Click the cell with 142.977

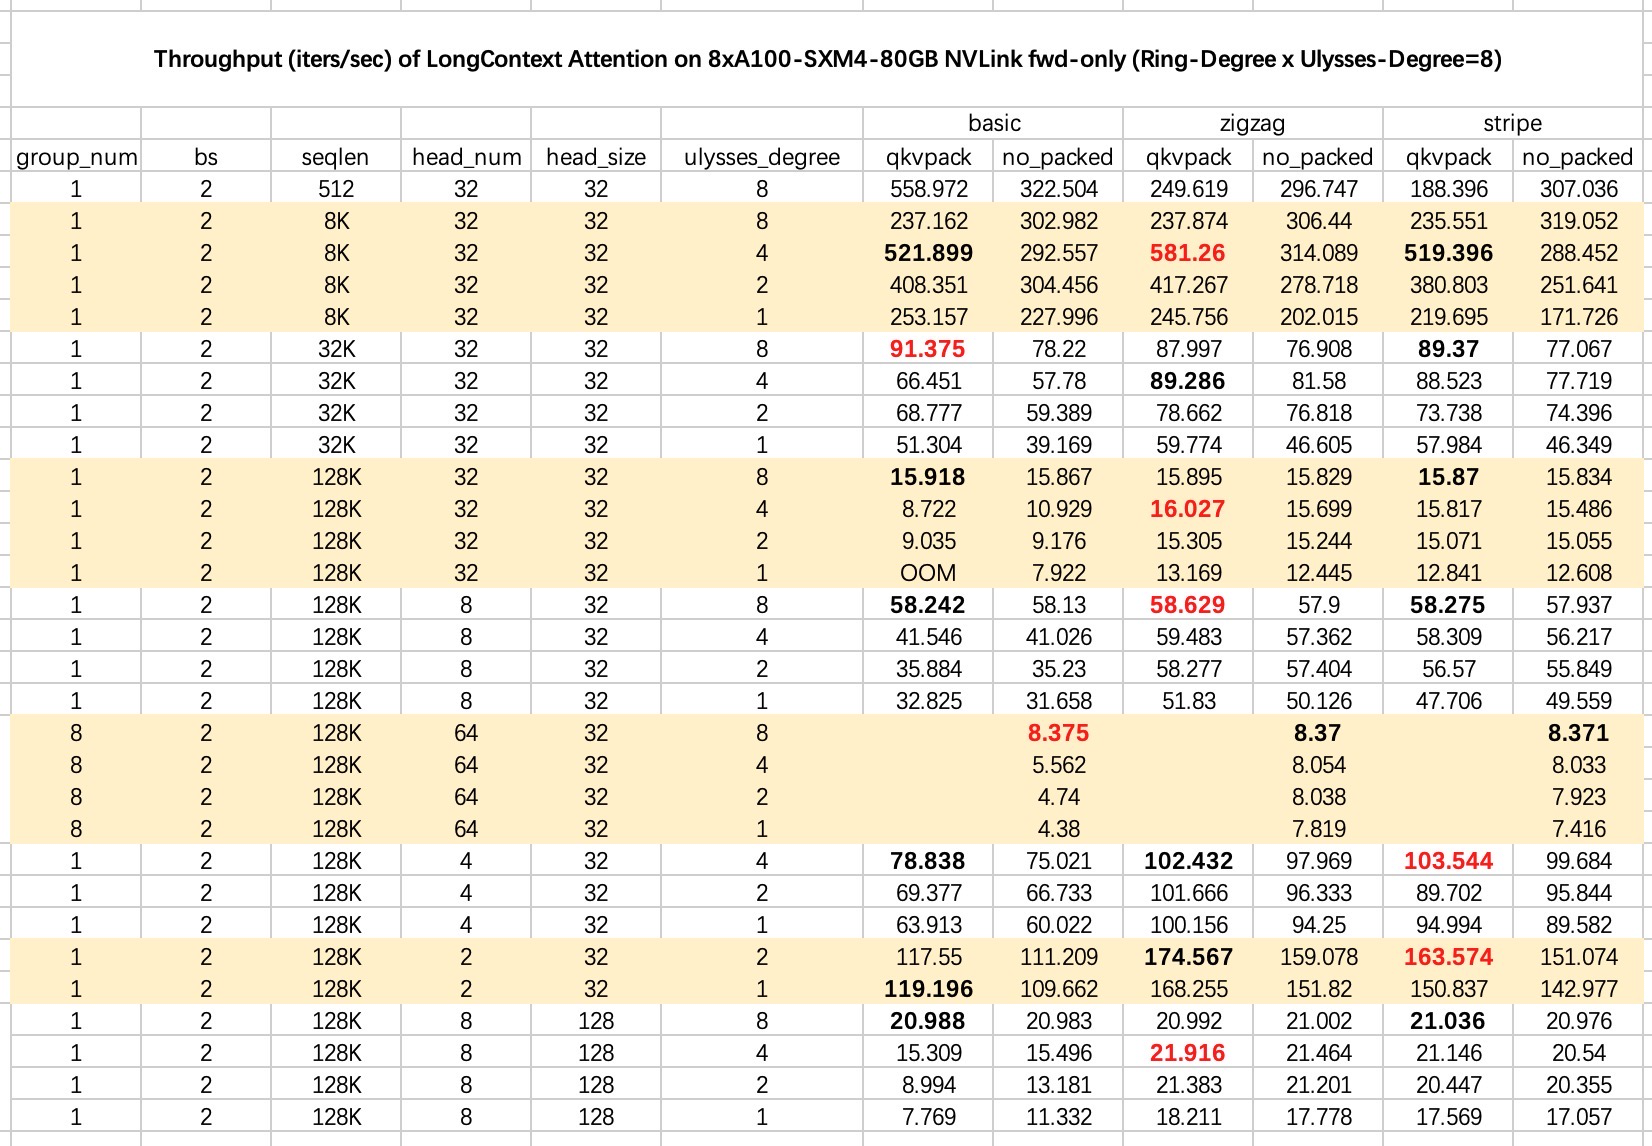(x=1578, y=989)
